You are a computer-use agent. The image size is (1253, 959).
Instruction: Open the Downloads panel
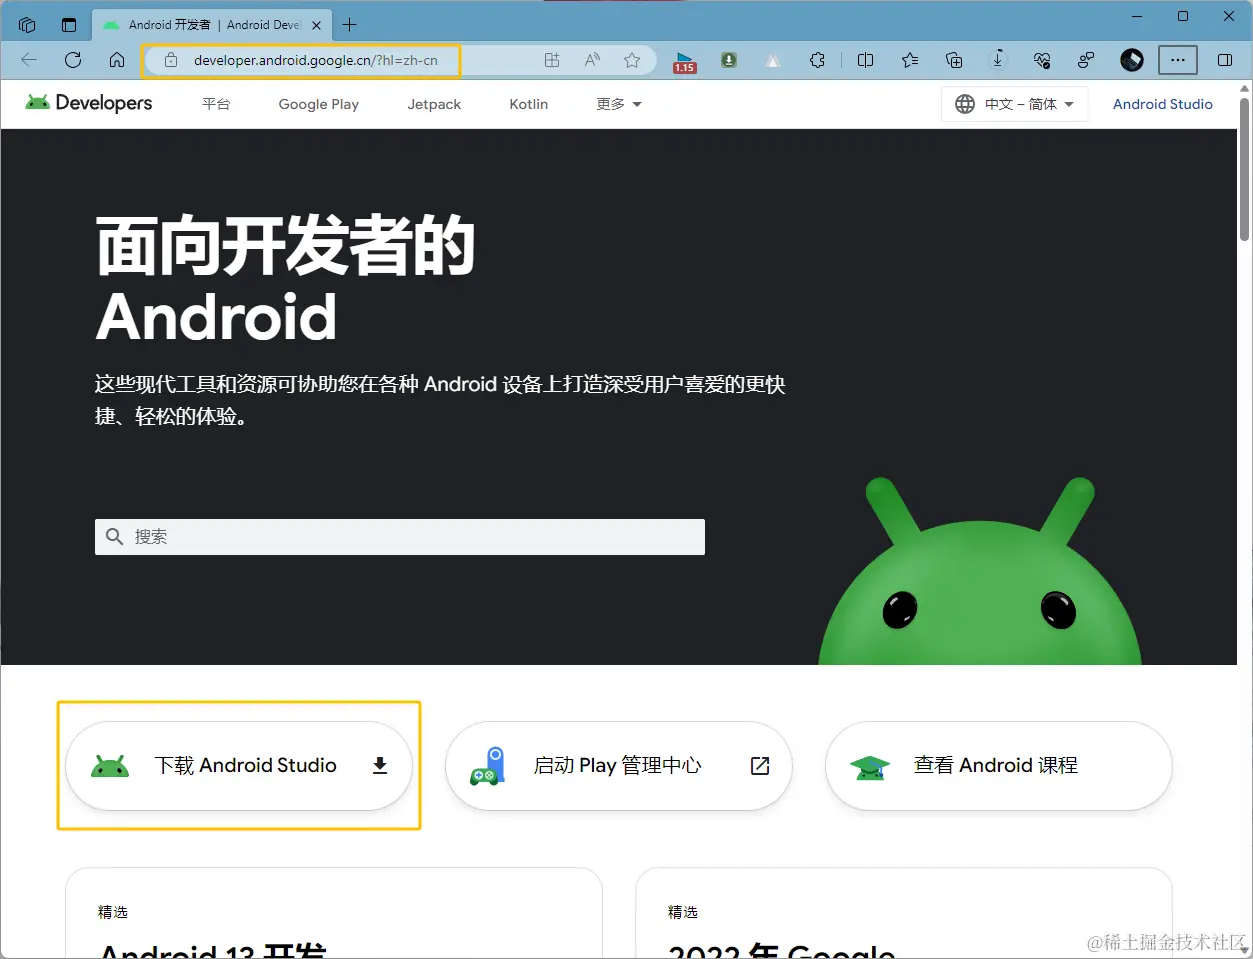click(998, 60)
